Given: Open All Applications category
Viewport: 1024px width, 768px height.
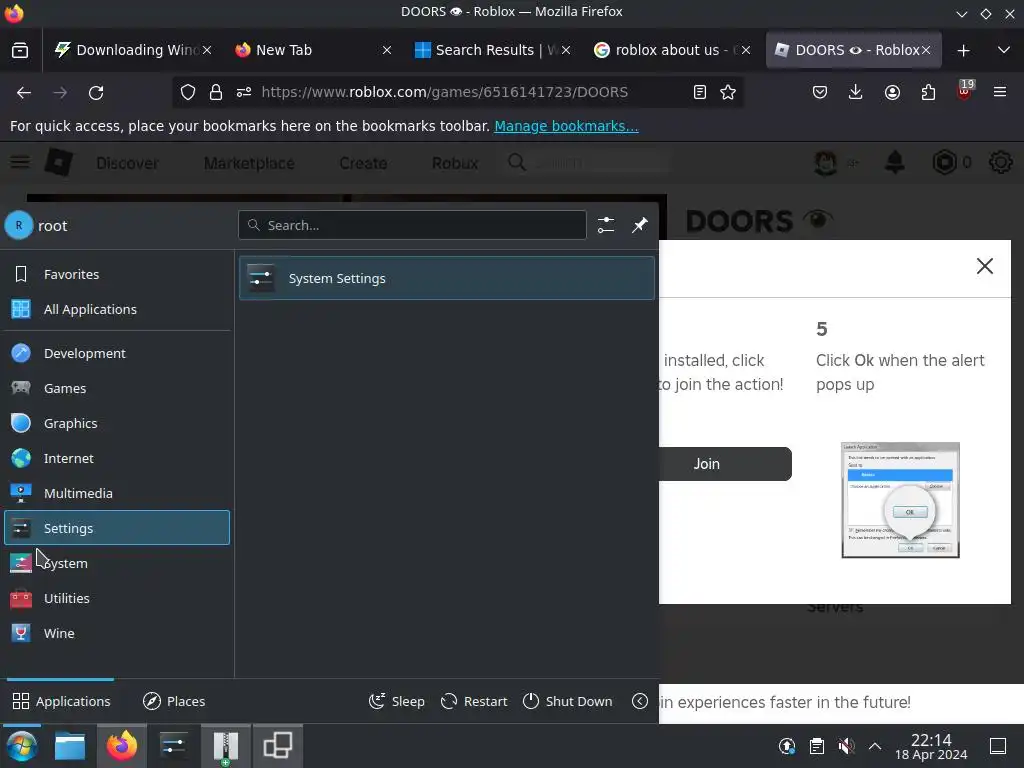Looking at the screenshot, I should click(x=117, y=309).
